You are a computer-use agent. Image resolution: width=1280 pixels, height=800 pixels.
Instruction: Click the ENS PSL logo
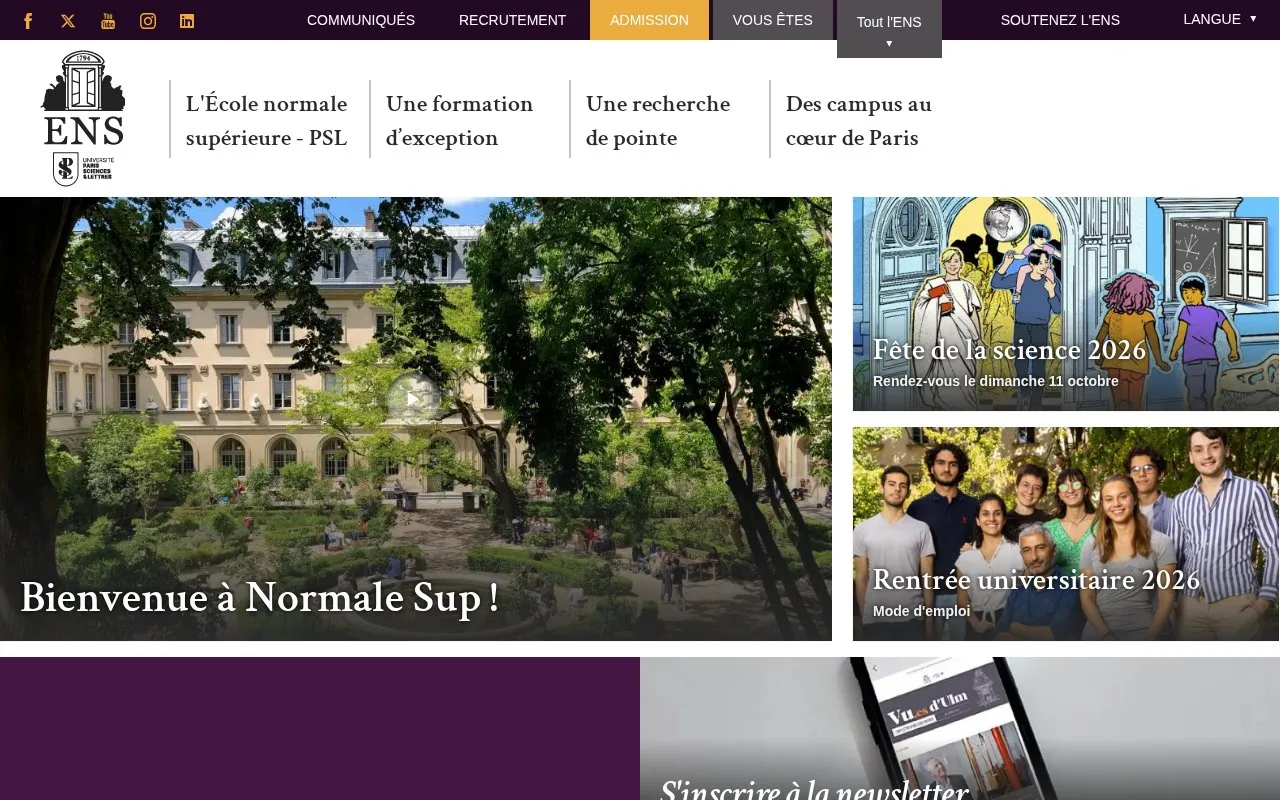pyautogui.click(x=83, y=118)
